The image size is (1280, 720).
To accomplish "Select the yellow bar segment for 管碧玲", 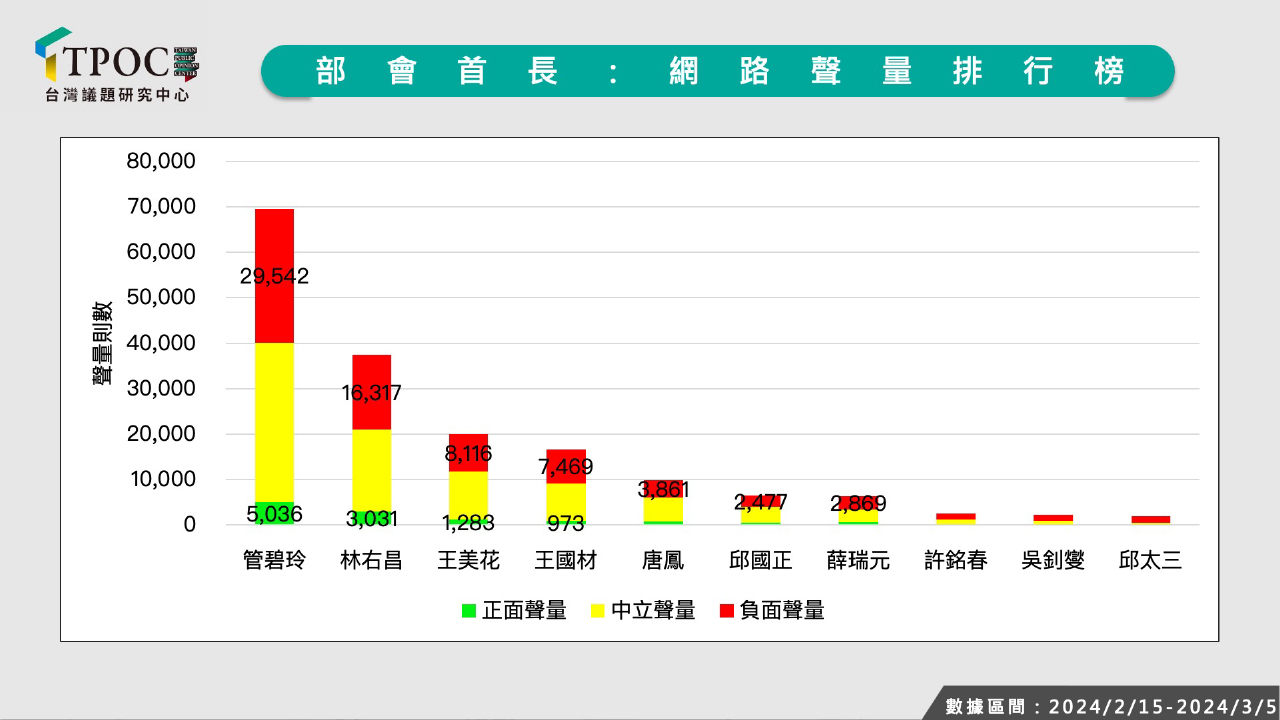I will tap(260, 420).
